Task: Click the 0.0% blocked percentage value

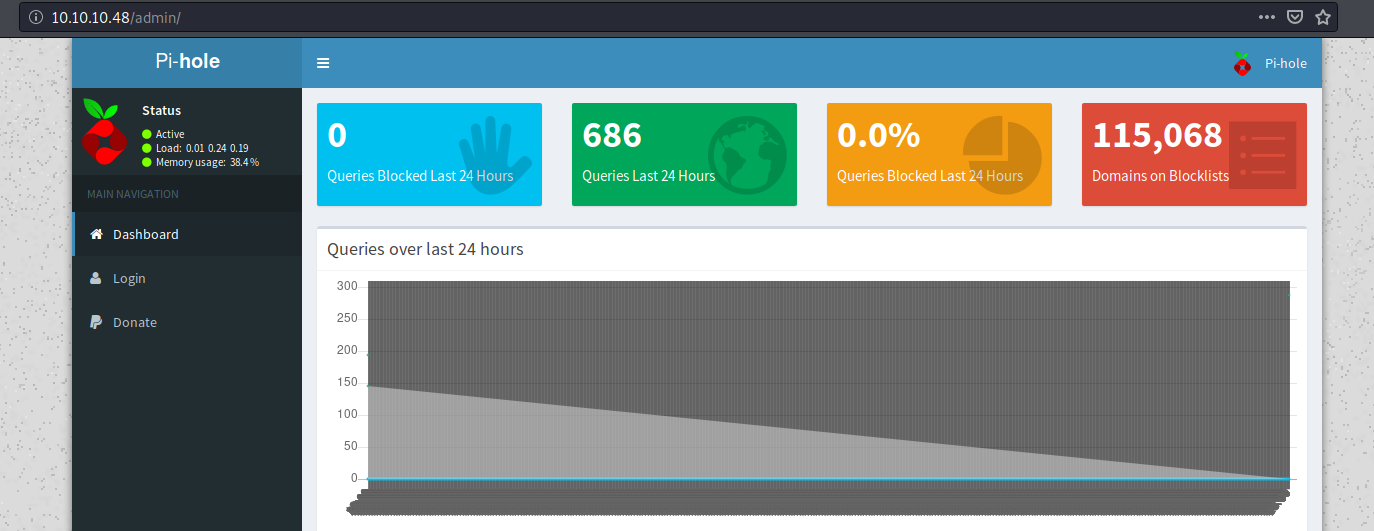Action: (x=878, y=135)
